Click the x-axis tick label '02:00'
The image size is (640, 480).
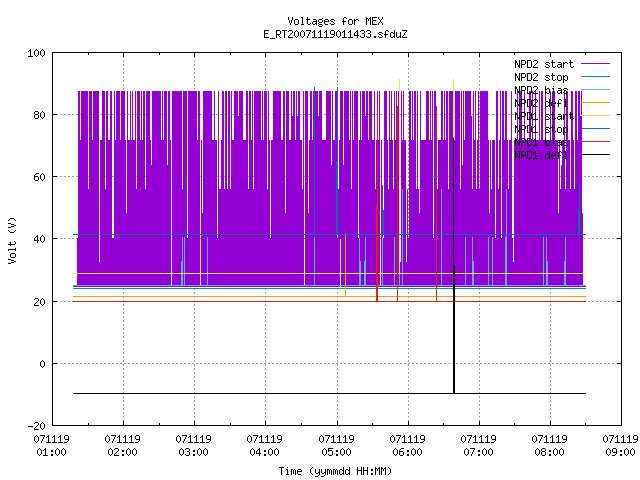pos(122,452)
